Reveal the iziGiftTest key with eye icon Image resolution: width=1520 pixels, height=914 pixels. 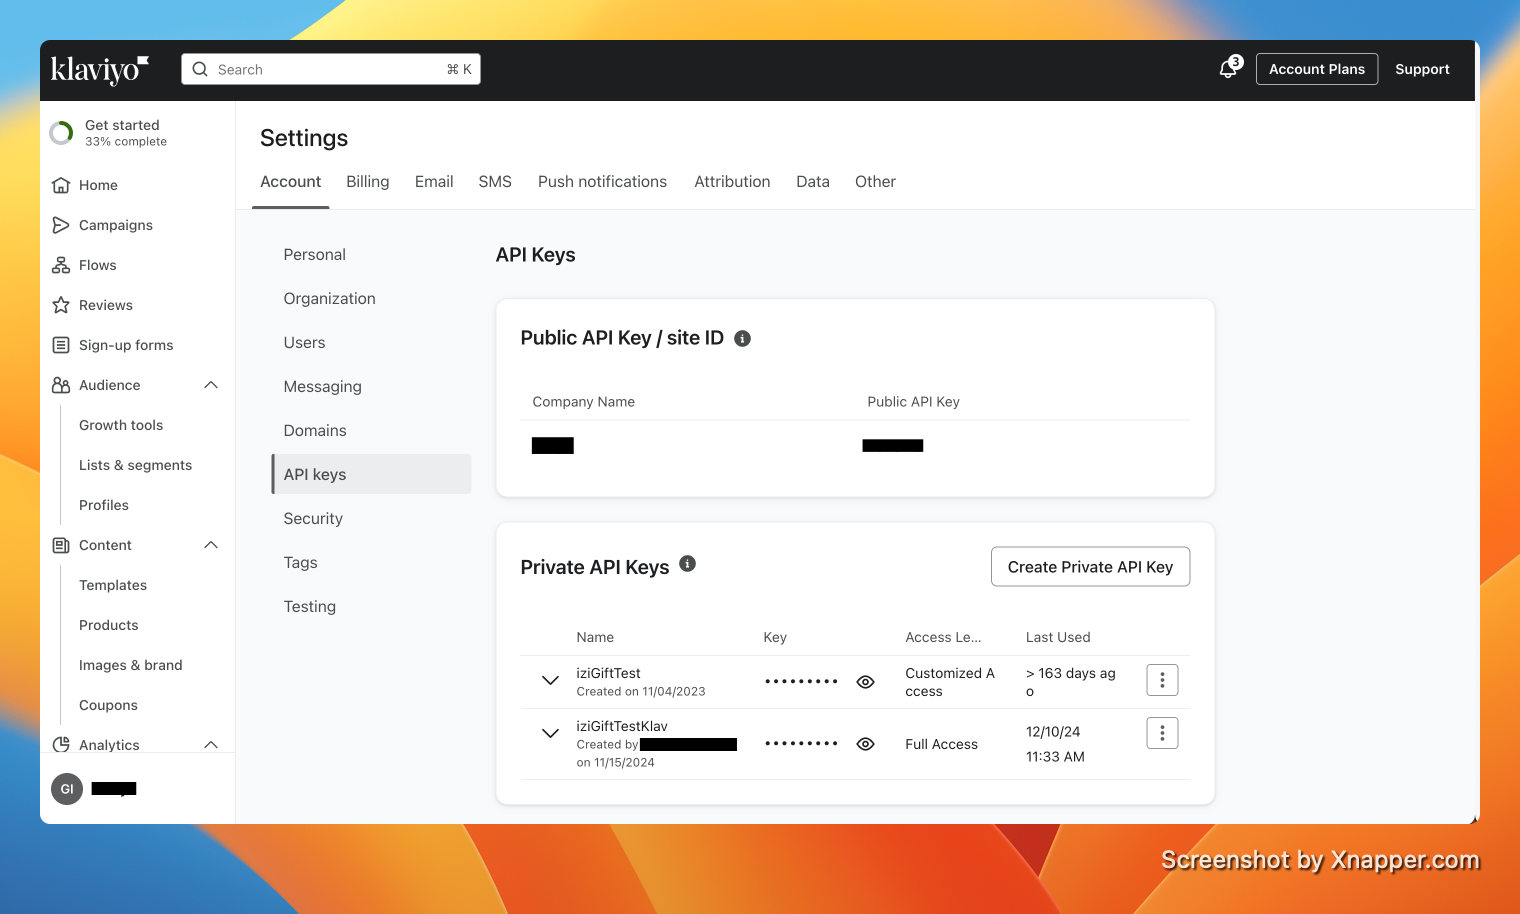pyautogui.click(x=866, y=682)
